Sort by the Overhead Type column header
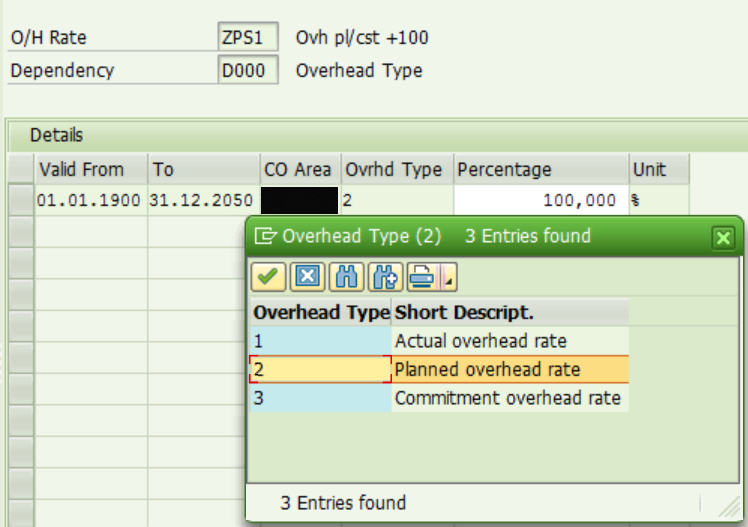748x527 pixels. 321,312
